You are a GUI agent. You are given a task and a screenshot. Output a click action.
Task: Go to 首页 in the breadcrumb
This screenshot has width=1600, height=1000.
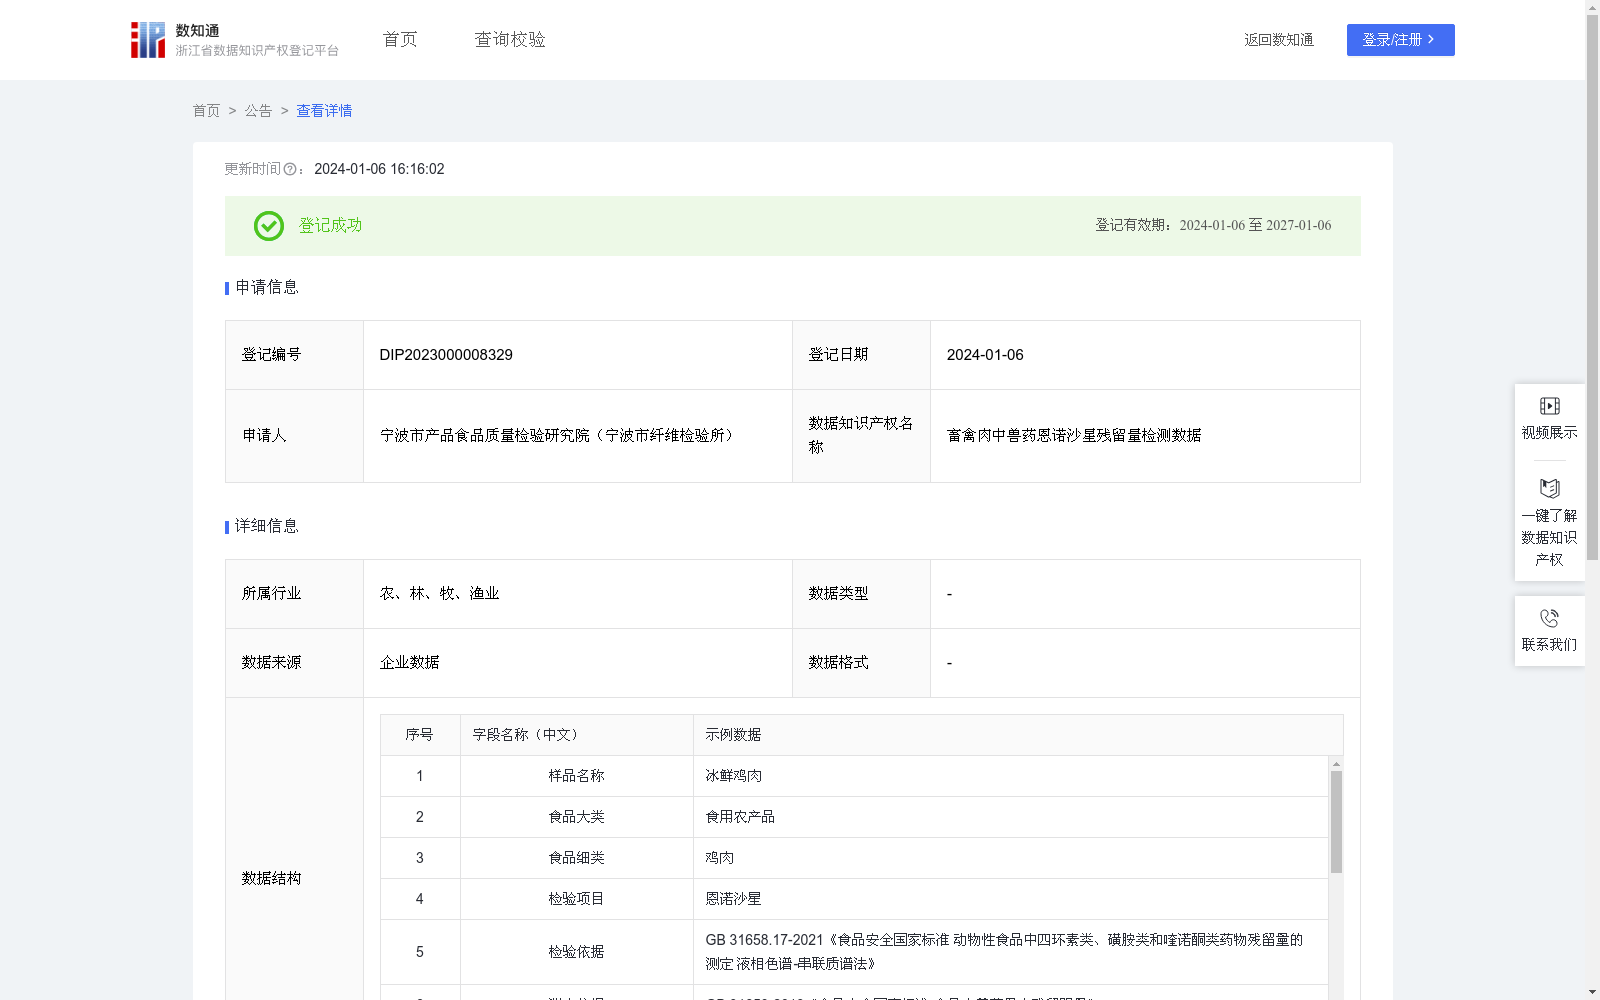tap(206, 111)
